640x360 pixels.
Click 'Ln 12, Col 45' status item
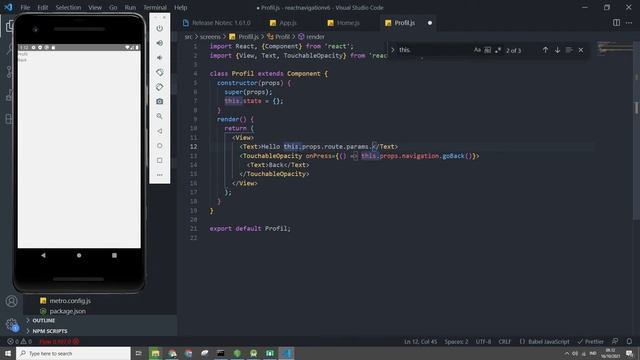[x=420, y=341]
